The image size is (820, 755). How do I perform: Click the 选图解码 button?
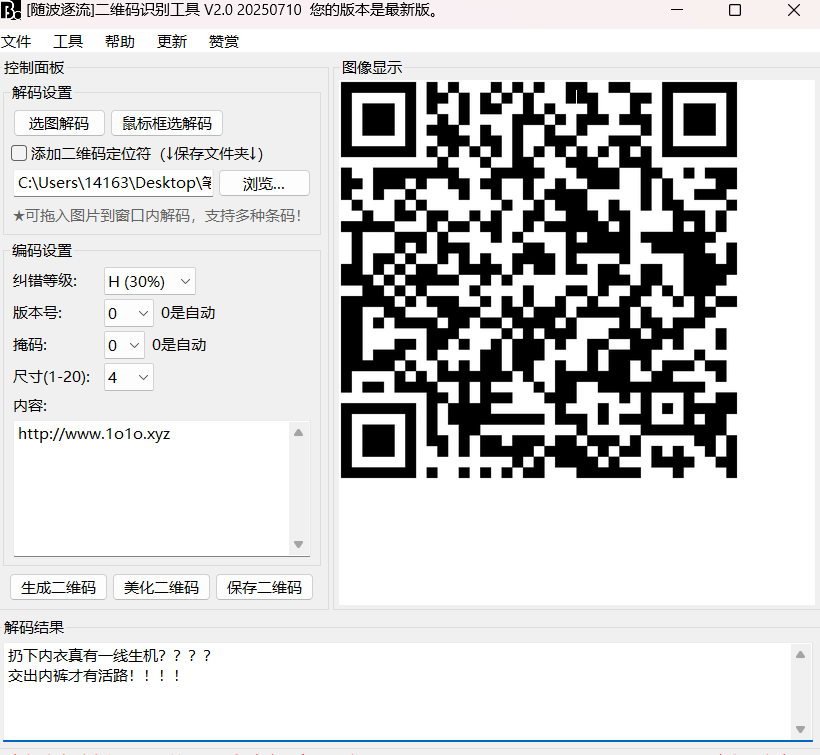pos(59,123)
